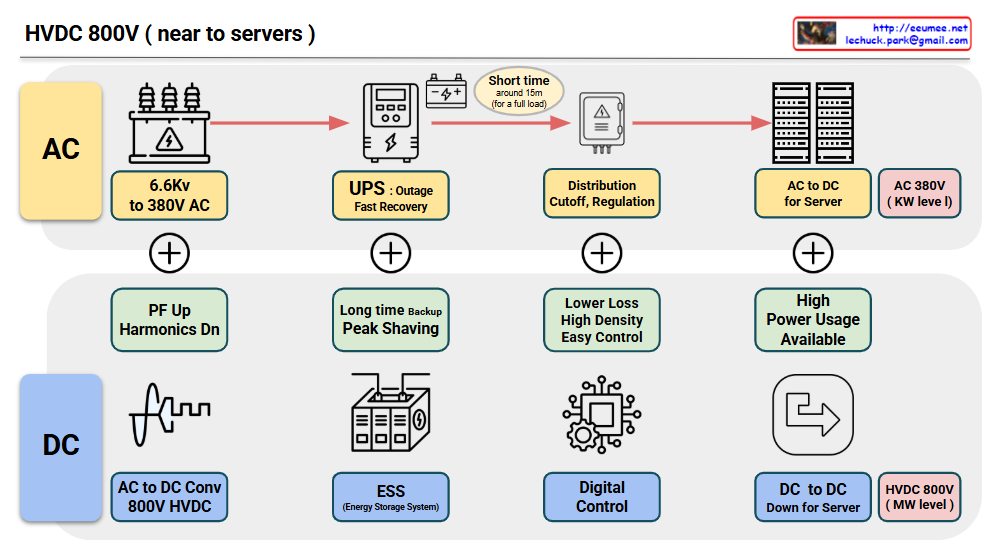Screen dimensions: 991x551
Task: Click the arrow from panel to servers
Action: point(702,123)
